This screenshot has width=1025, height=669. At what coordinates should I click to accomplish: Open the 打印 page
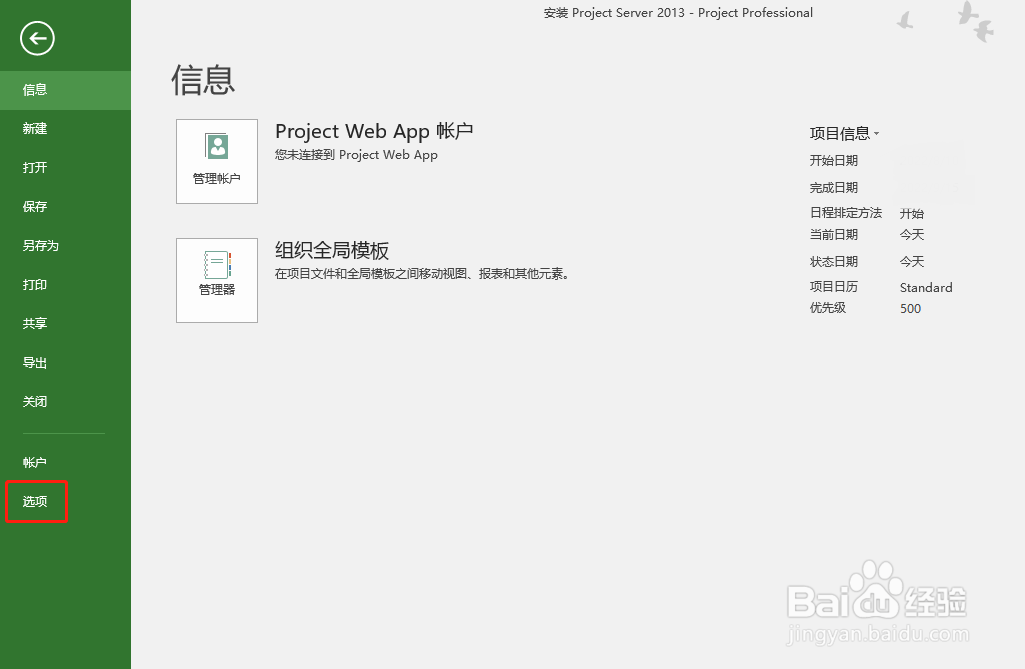(65, 285)
